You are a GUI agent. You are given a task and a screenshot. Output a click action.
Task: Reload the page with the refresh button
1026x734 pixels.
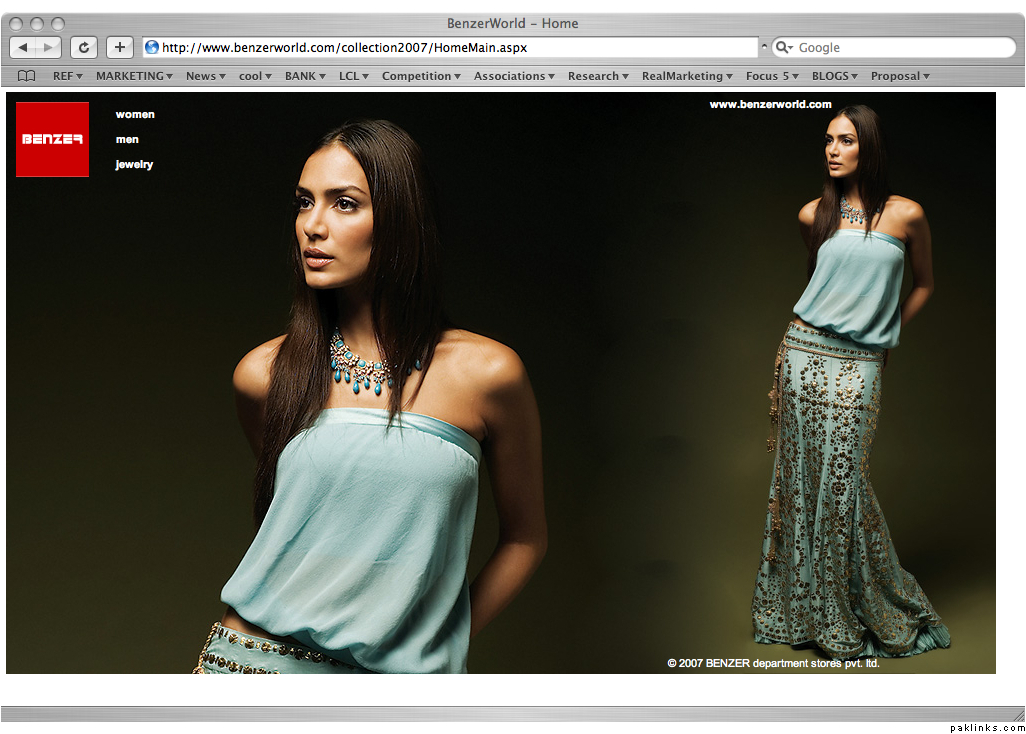click(84, 47)
